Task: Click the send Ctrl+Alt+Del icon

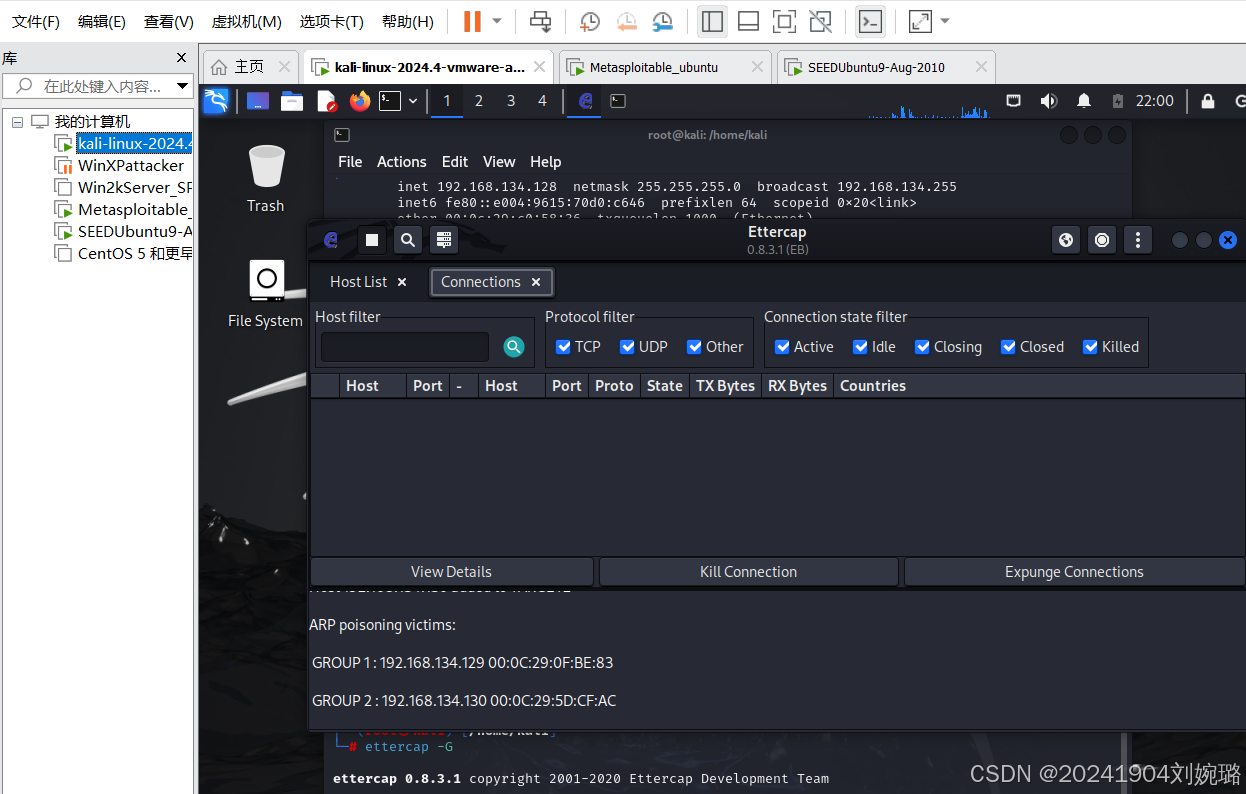Action: [540, 21]
